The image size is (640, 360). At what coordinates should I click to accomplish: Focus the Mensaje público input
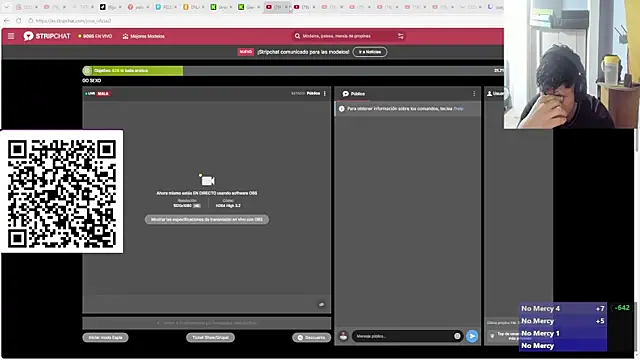[403, 336]
